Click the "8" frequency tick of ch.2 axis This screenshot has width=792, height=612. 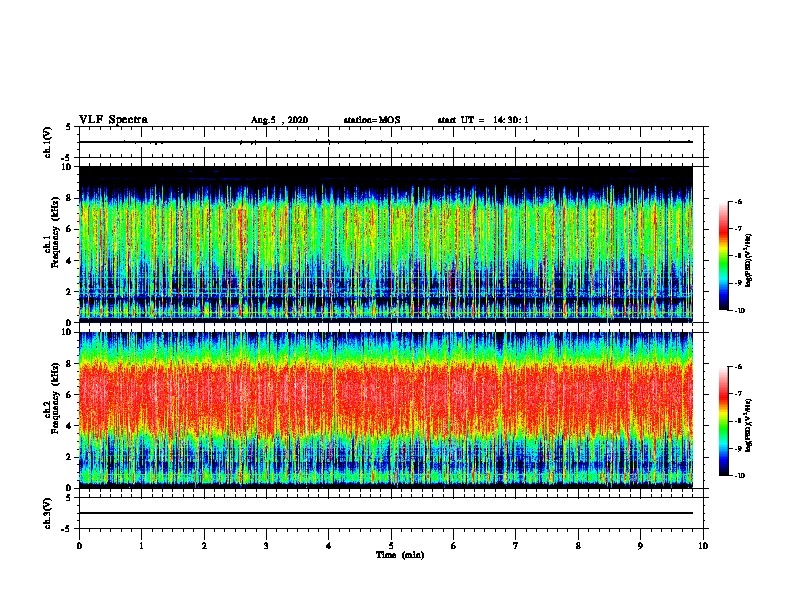coord(71,364)
